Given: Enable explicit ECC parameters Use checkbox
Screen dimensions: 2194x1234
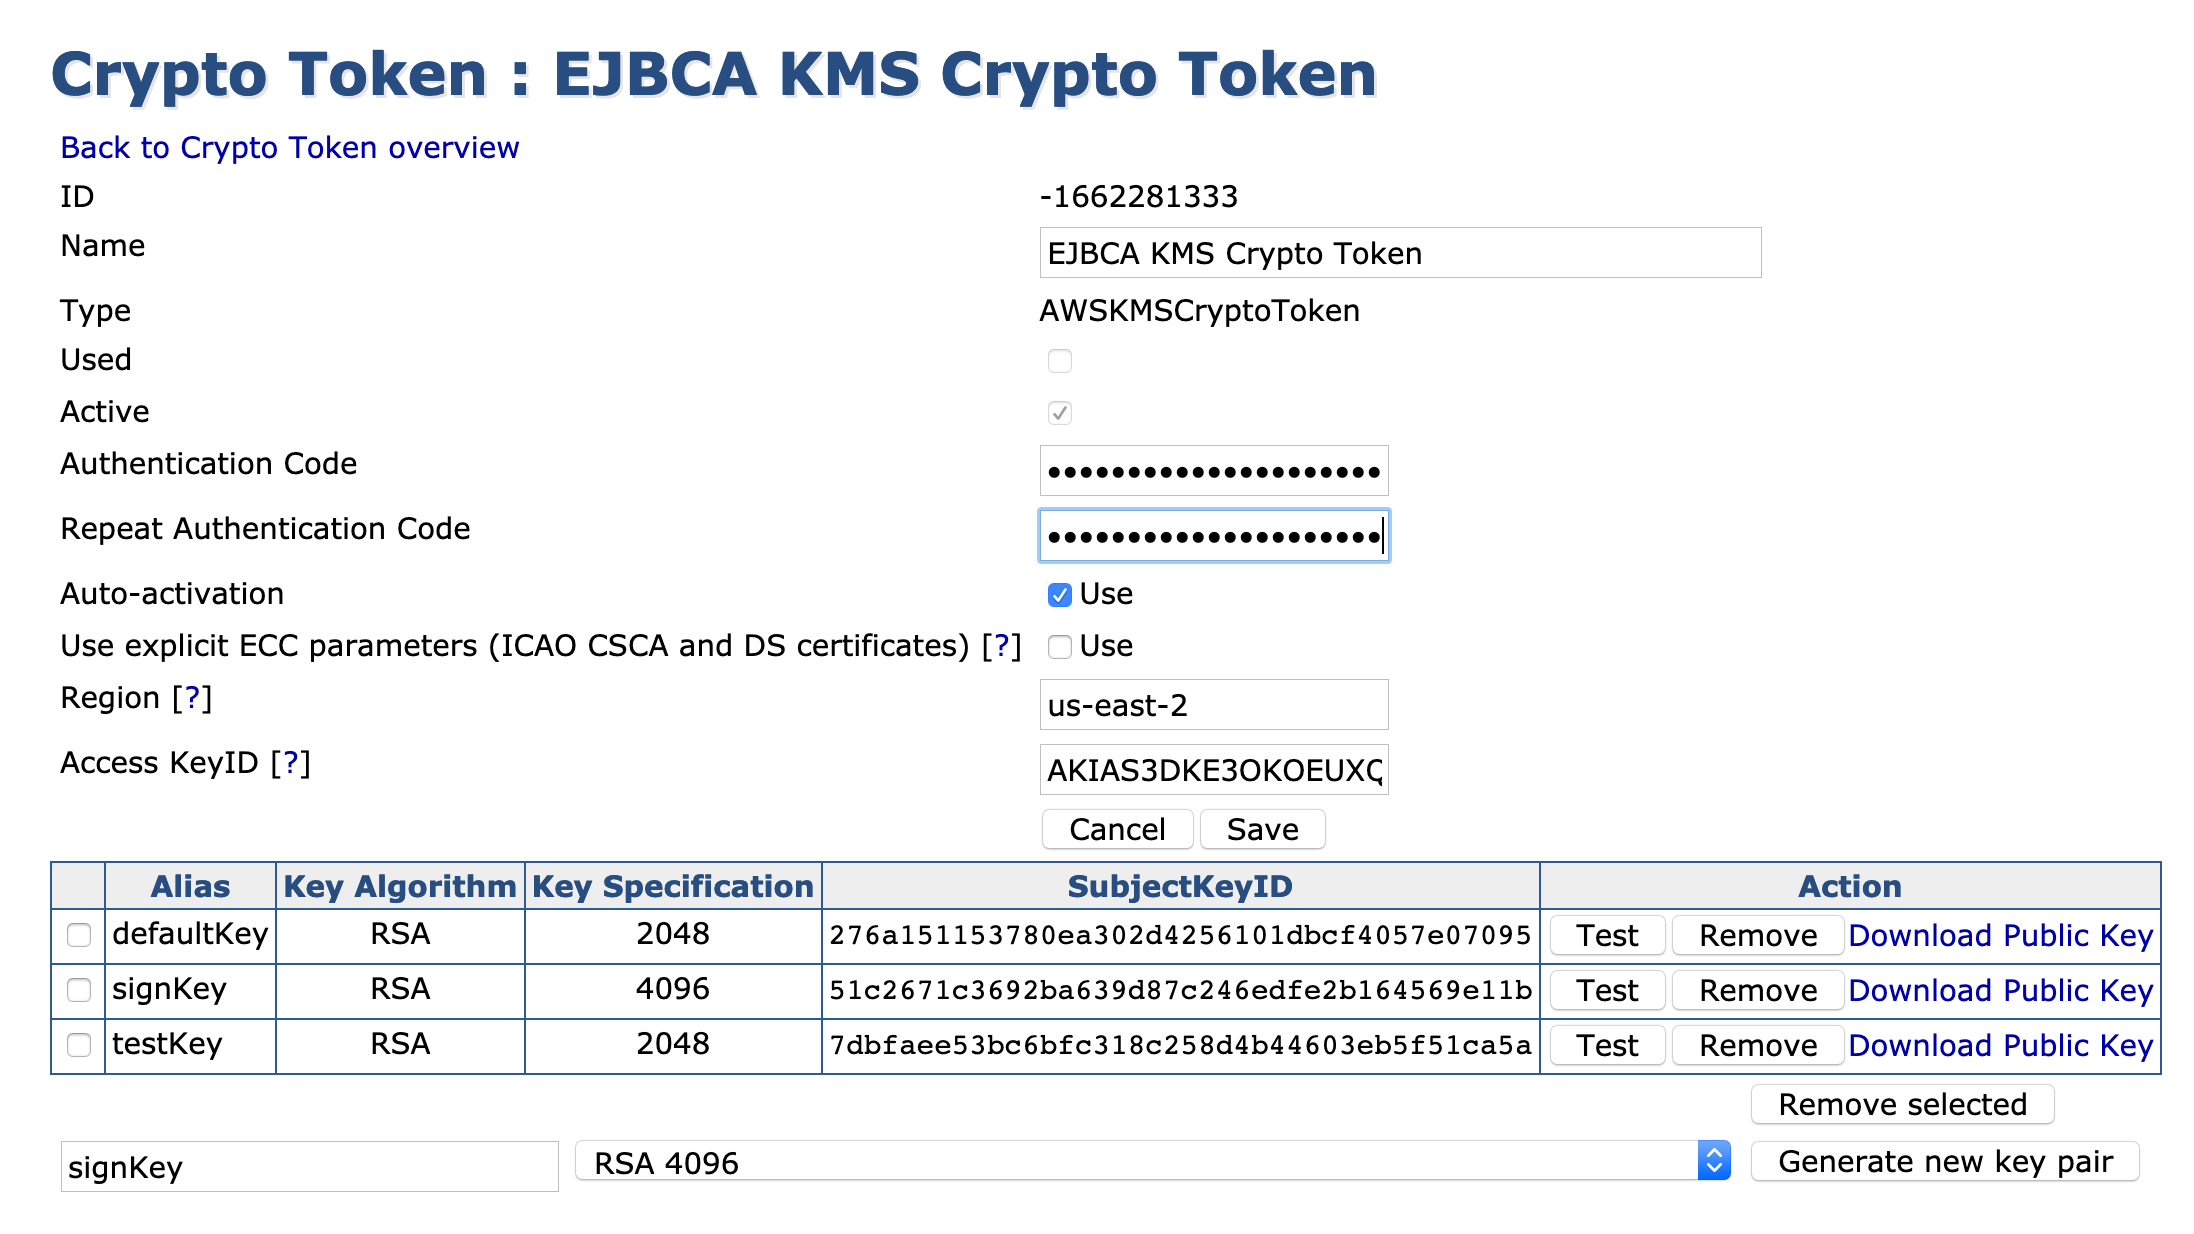Looking at the screenshot, I should 1060,647.
